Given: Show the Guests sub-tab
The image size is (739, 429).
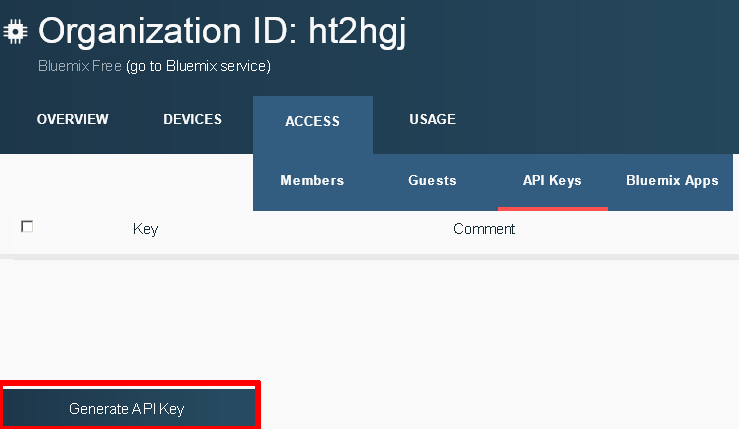Looking at the screenshot, I should point(432,181).
